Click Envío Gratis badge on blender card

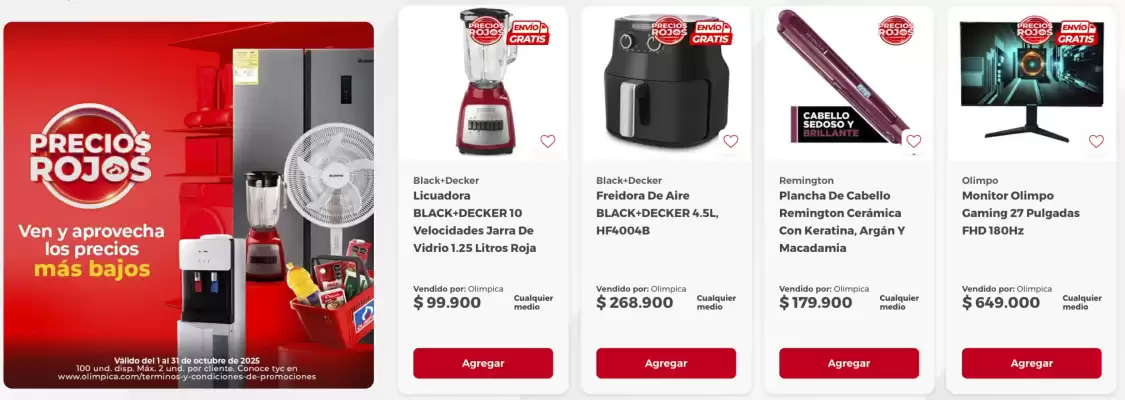(528, 33)
